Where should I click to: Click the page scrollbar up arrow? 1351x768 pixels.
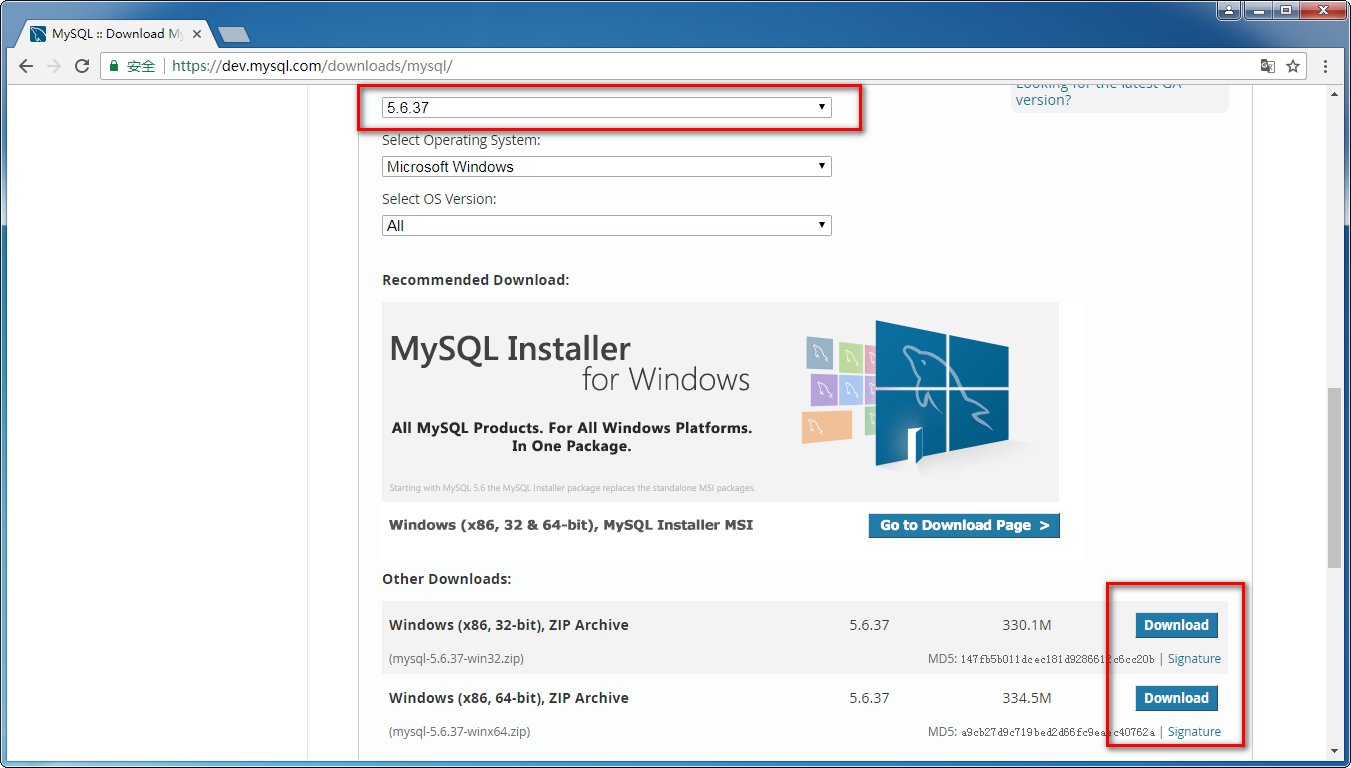tap(1334, 94)
